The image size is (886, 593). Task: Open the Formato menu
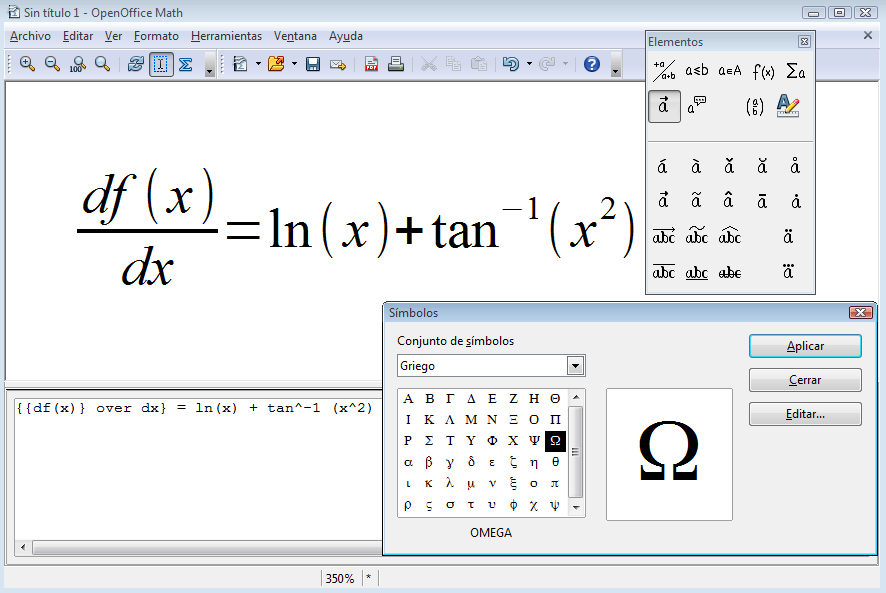(156, 36)
